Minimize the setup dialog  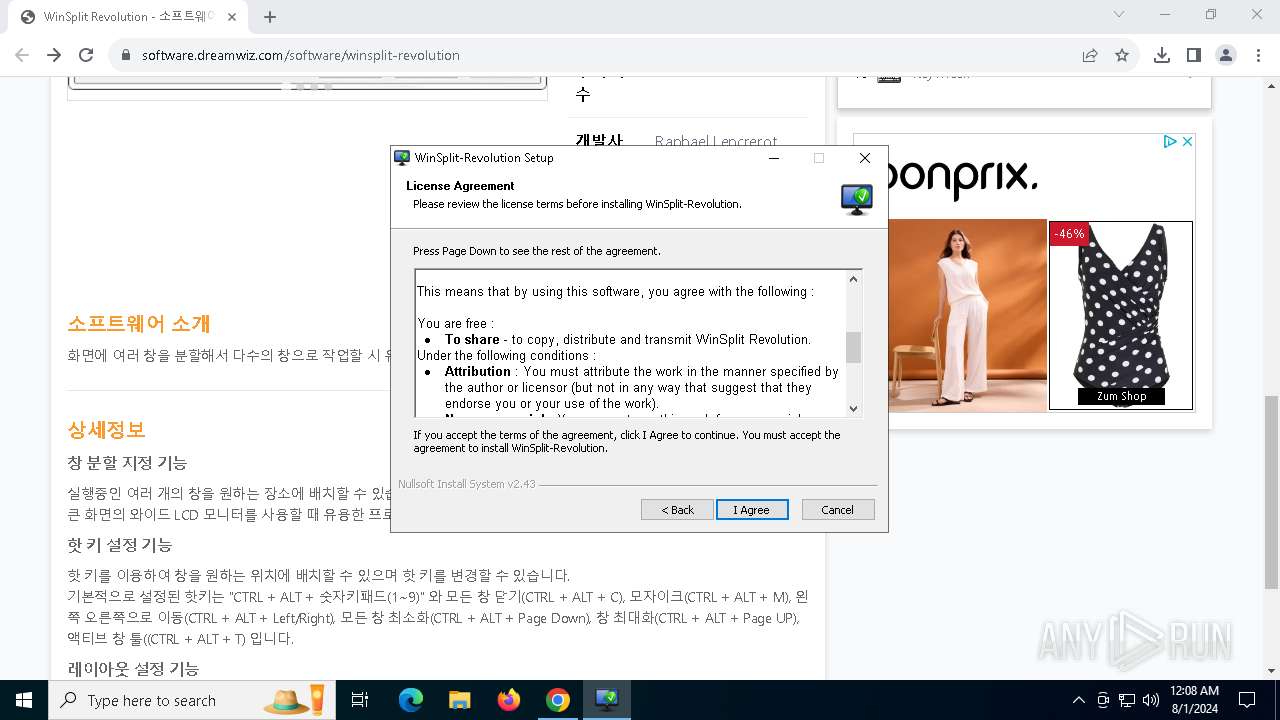coord(774,158)
